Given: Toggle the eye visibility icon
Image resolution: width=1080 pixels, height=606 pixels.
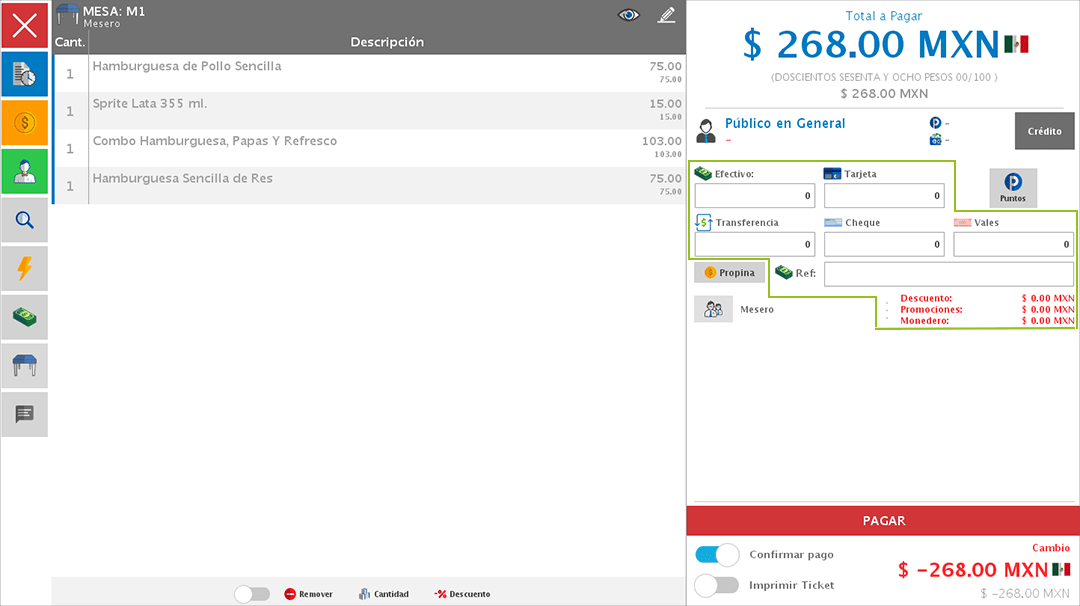Looking at the screenshot, I should 628,15.
